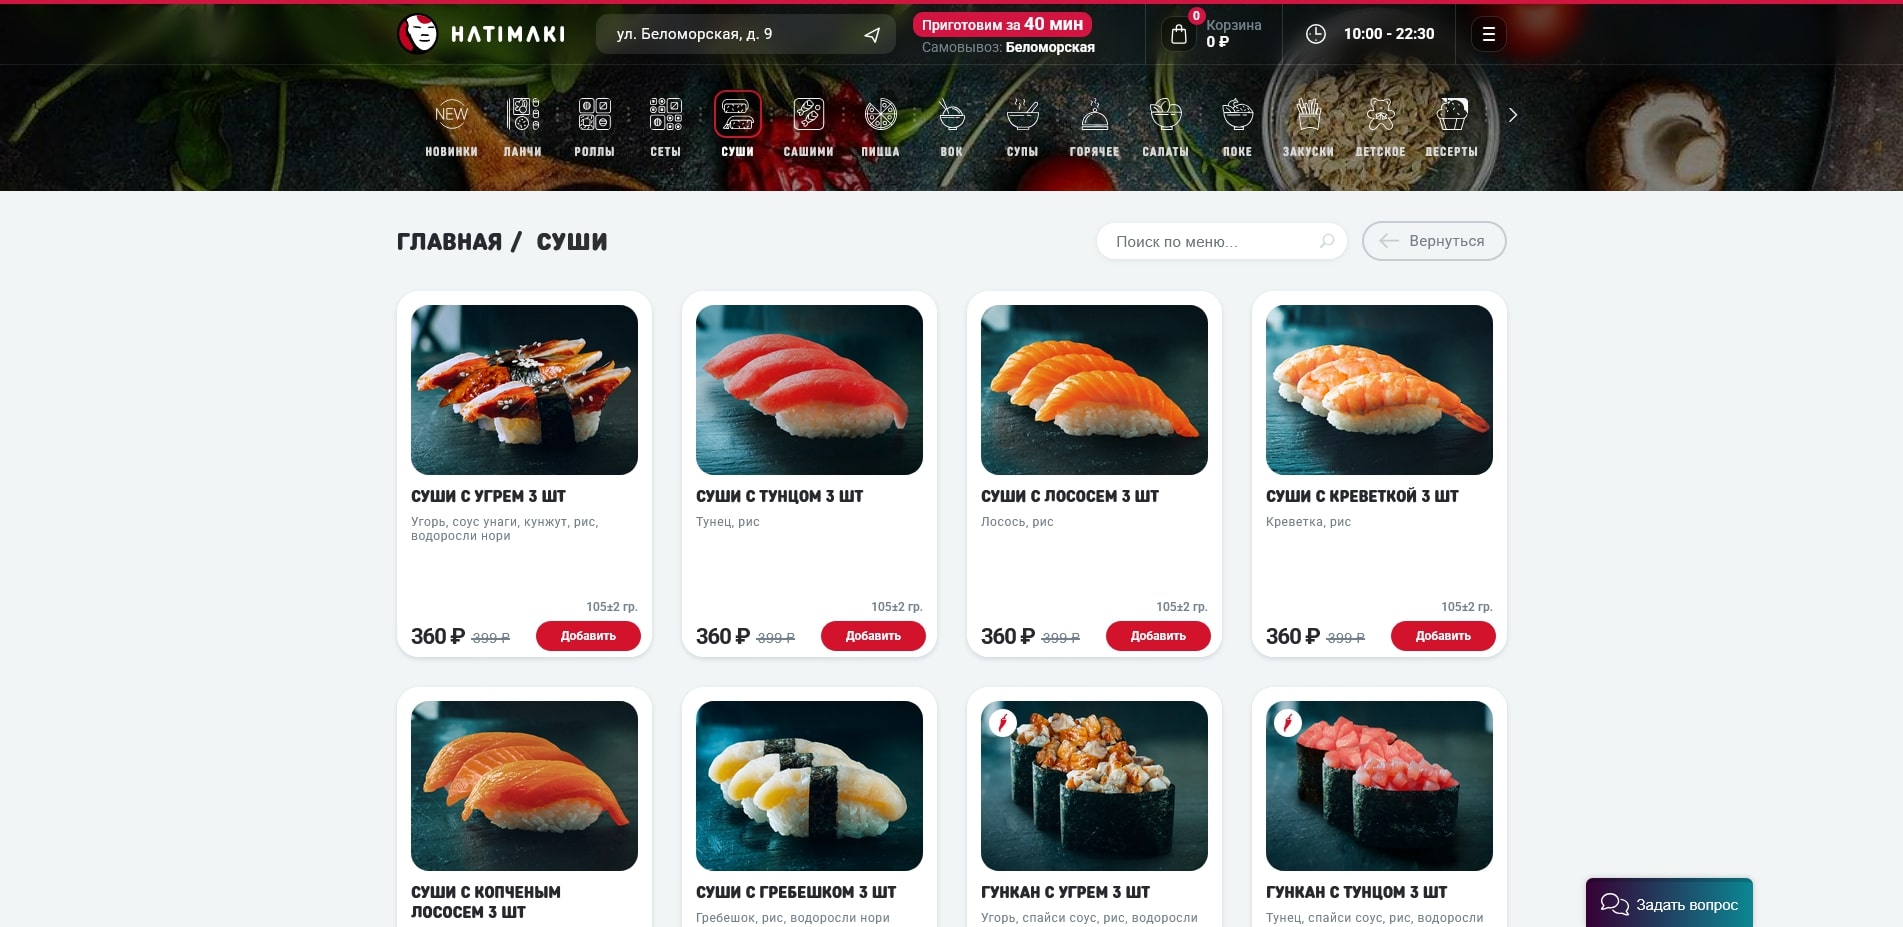
Task: Click the Вернуться back button
Action: tap(1434, 241)
